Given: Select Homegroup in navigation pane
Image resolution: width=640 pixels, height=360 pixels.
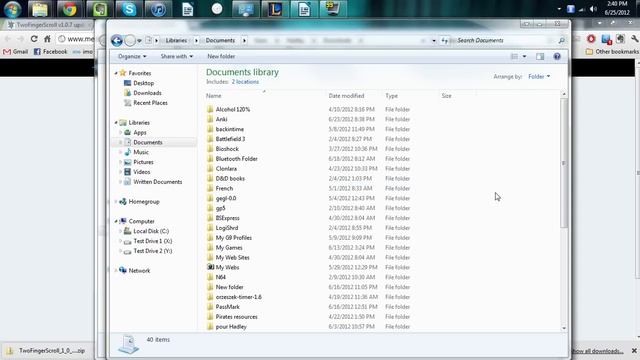Looking at the screenshot, I should click(x=144, y=202).
